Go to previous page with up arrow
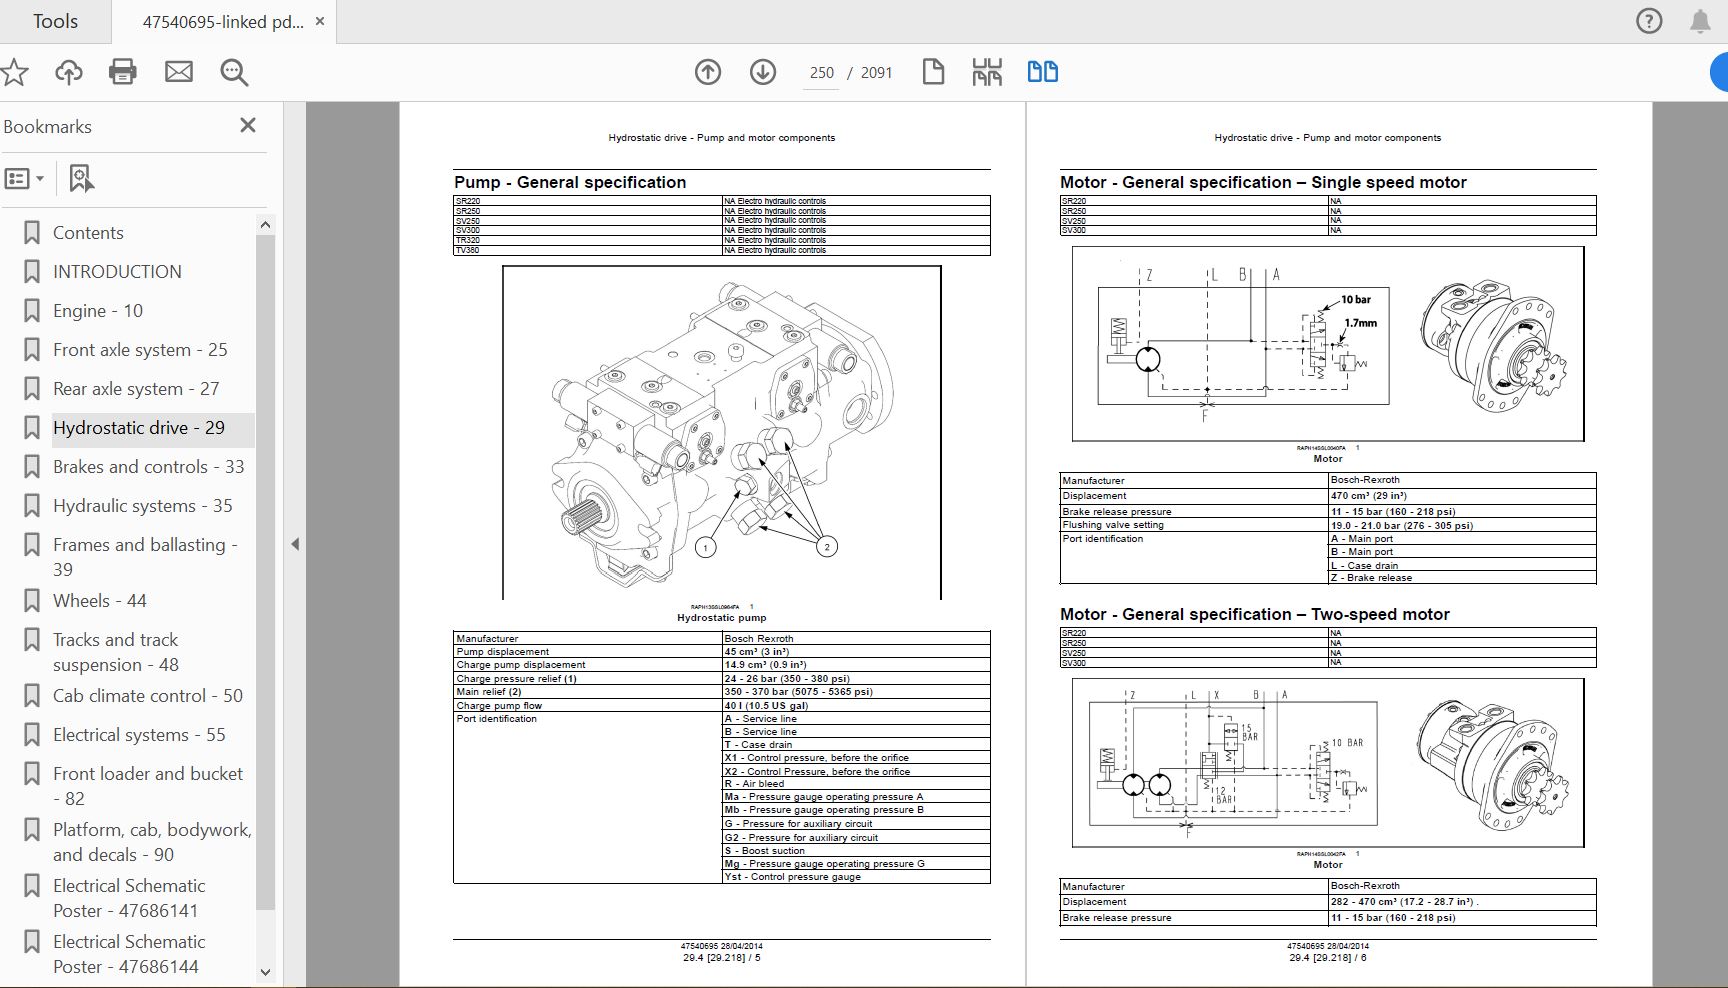 [708, 72]
